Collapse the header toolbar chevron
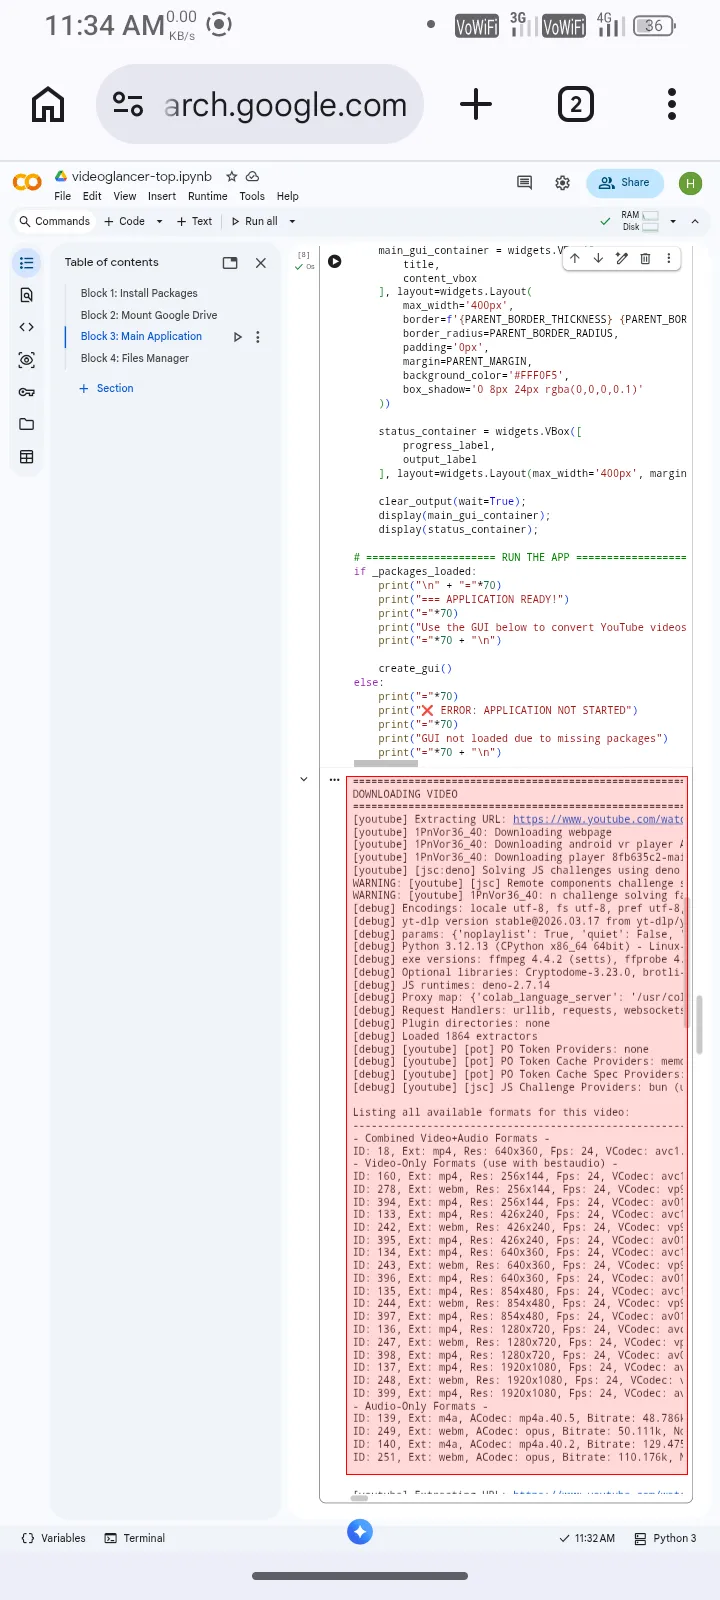 point(695,221)
